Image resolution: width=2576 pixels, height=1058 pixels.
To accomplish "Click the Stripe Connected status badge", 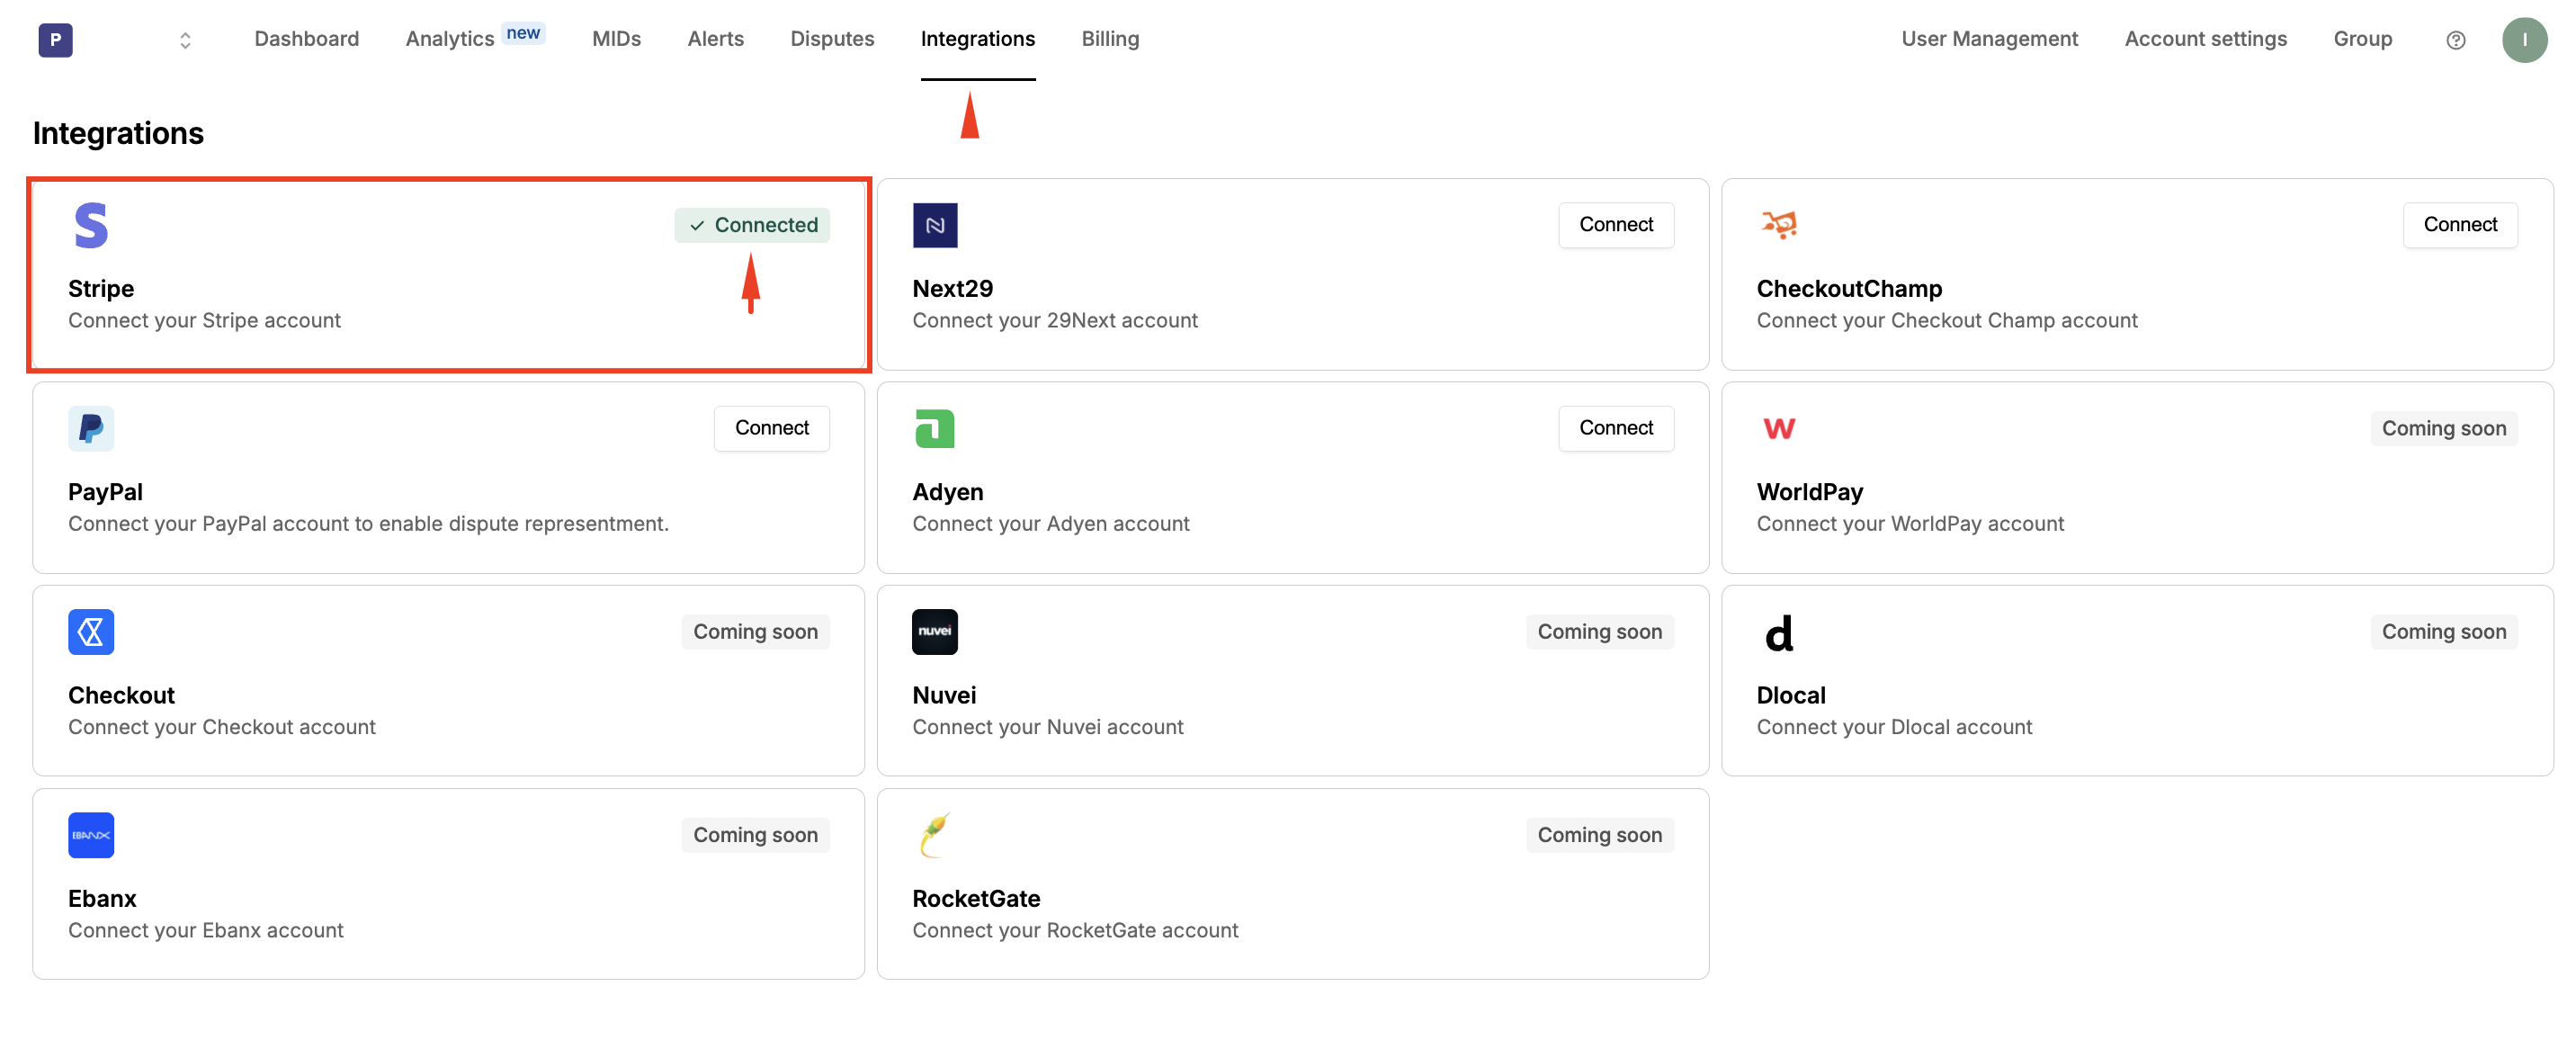I will click(752, 225).
